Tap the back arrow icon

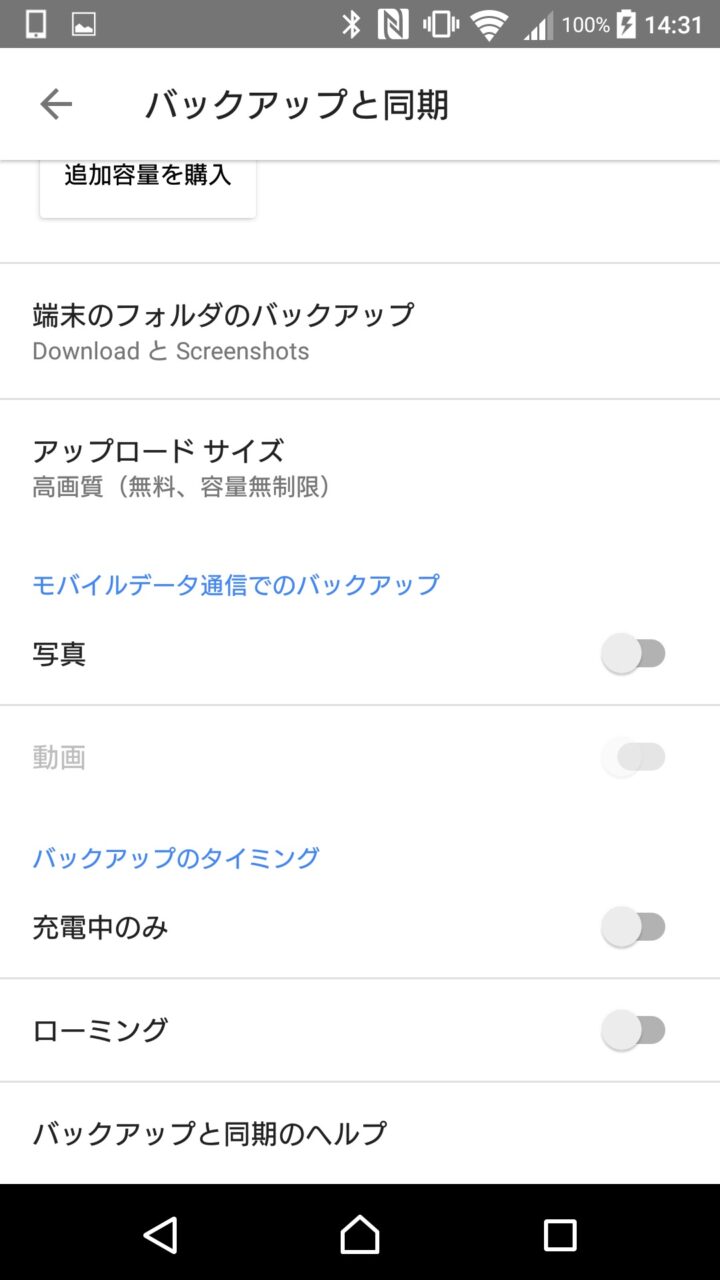pyautogui.click(x=56, y=104)
